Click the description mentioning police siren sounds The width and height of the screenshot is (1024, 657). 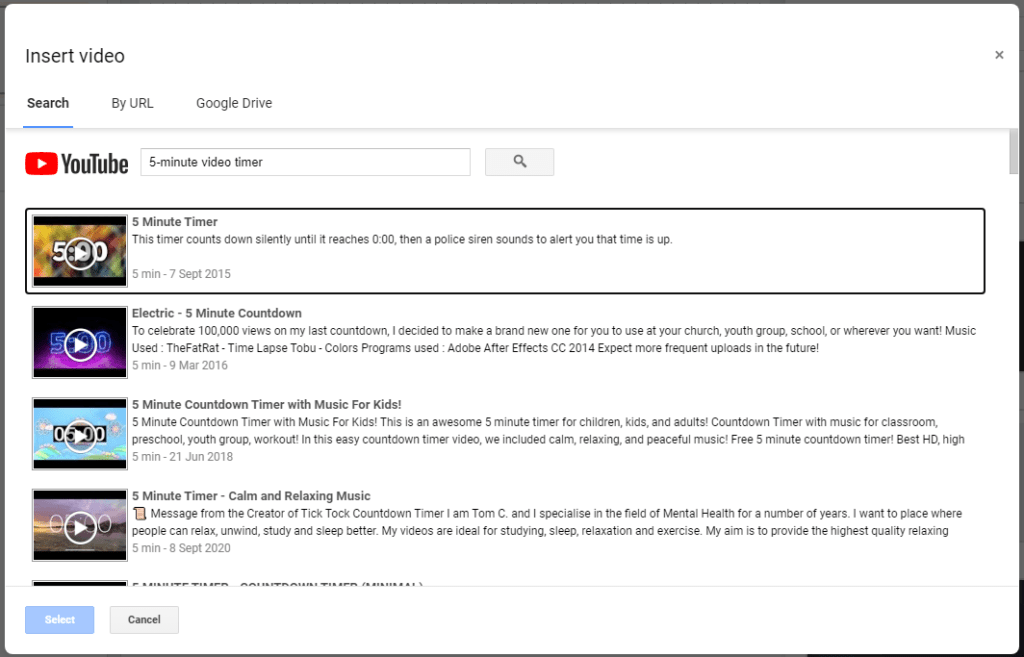[402, 240]
